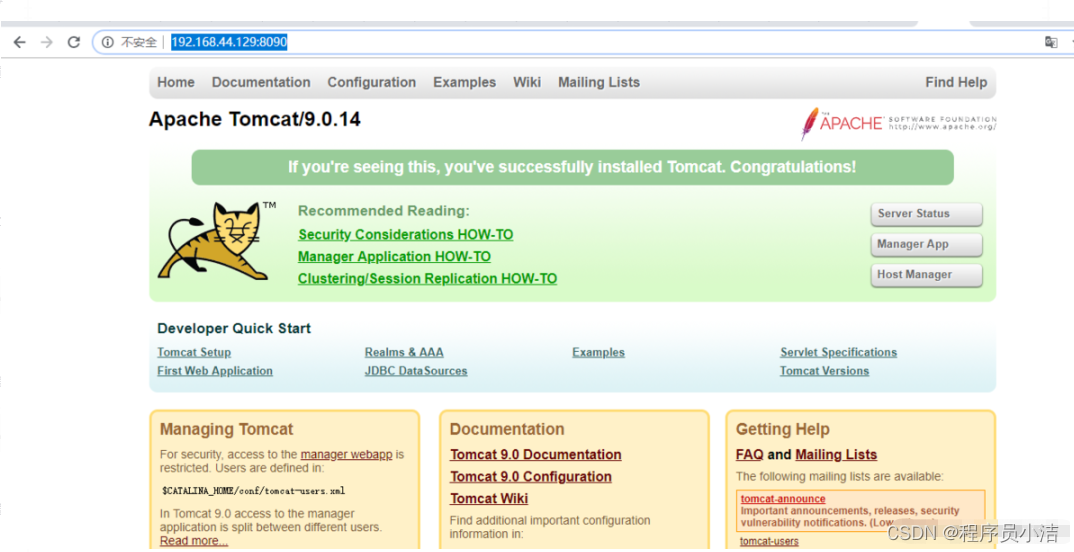
Task: Open Tomcat 9.0 Configuration link
Action: tap(531, 477)
